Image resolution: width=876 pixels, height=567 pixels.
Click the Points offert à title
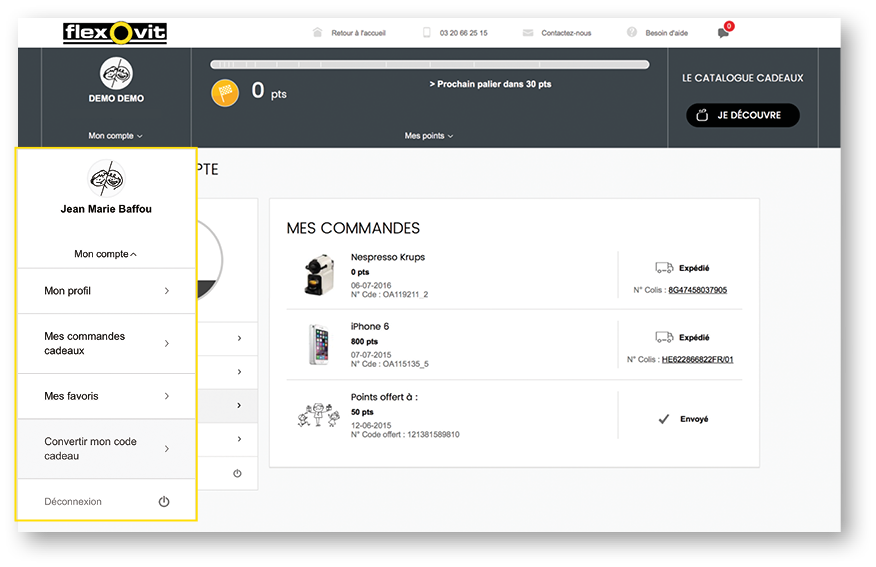[x=384, y=397]
